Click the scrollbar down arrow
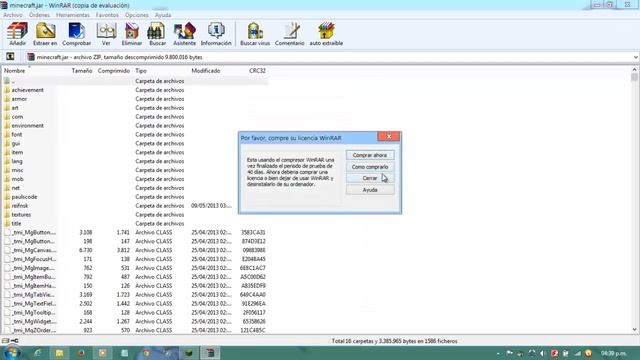The image size is (640, 360). [x=634, y=329]
